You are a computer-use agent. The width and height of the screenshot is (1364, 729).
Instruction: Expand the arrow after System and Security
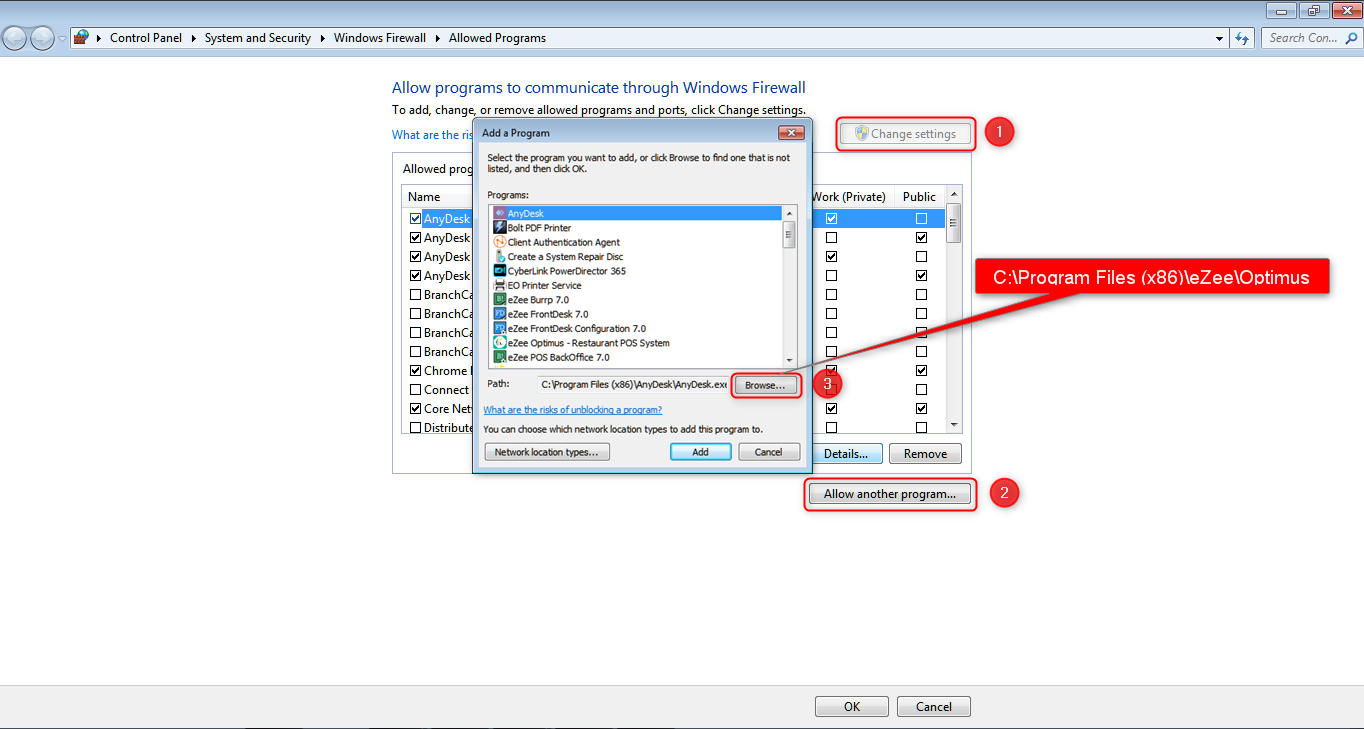pos(323,38)
